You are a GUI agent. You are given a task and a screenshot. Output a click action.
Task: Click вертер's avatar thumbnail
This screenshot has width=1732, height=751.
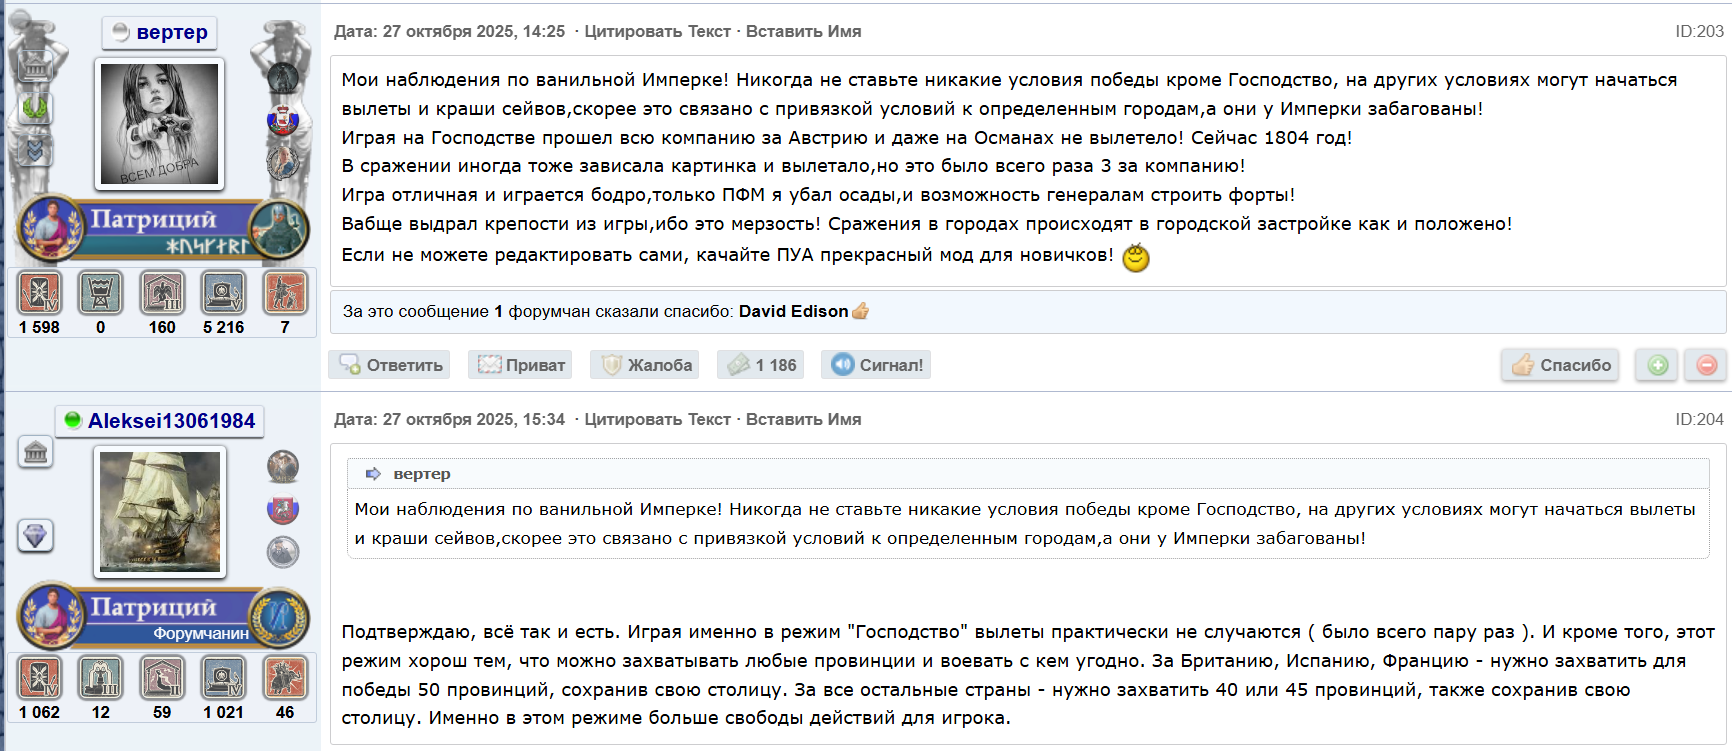click(160, 124)
